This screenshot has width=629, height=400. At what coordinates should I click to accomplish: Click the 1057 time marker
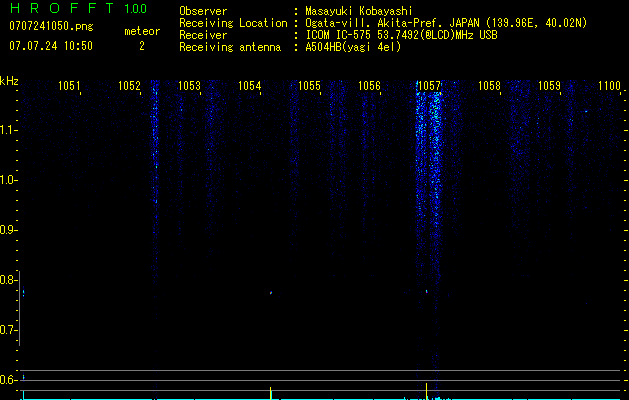pyautogui.click(x=429, y=86)
